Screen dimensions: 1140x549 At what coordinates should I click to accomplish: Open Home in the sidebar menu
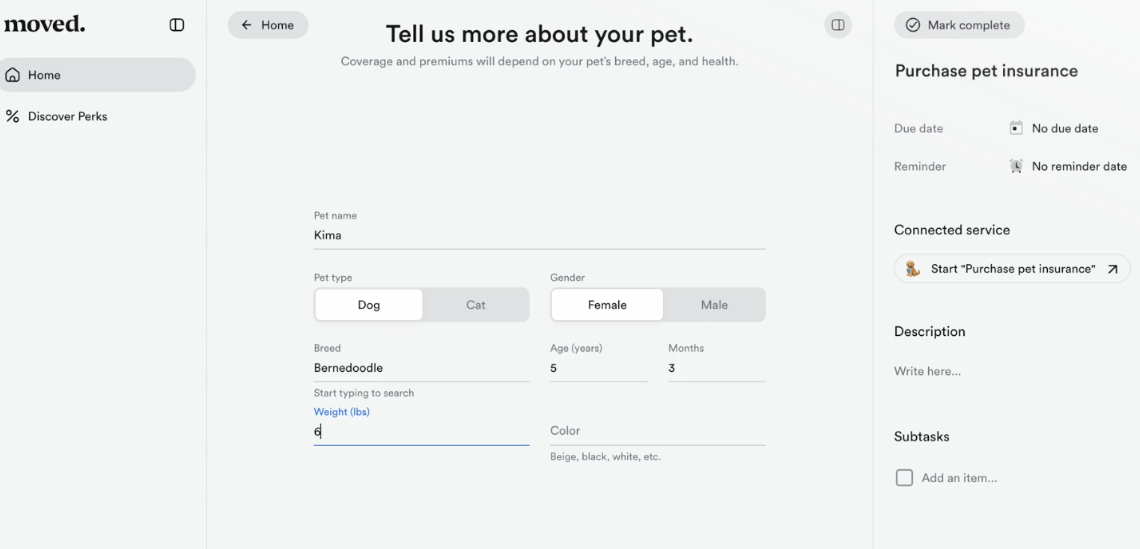(x=97, y=75)
